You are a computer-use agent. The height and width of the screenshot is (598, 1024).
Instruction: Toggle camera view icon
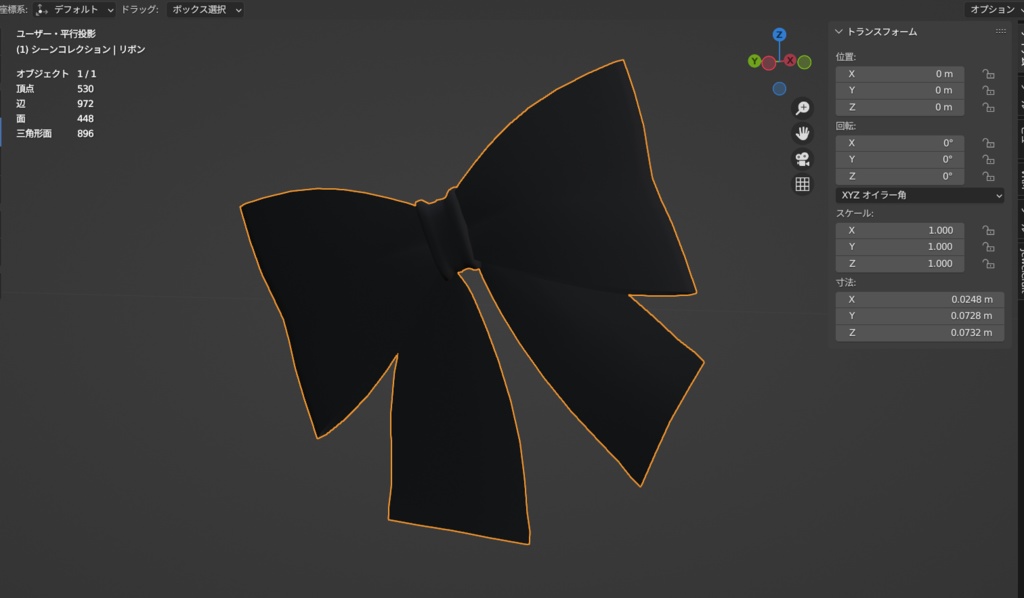point(802,159)
